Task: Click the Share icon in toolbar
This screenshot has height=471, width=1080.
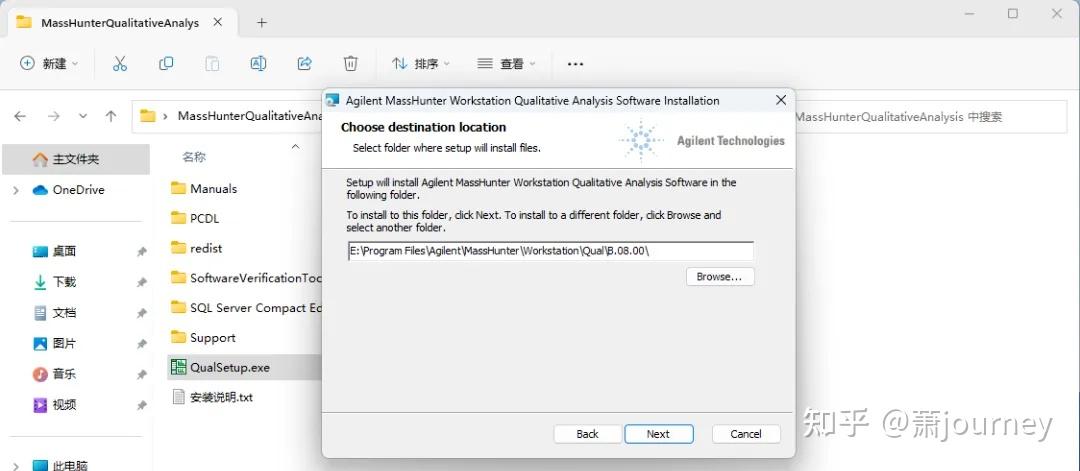Action: coord(305,63)
